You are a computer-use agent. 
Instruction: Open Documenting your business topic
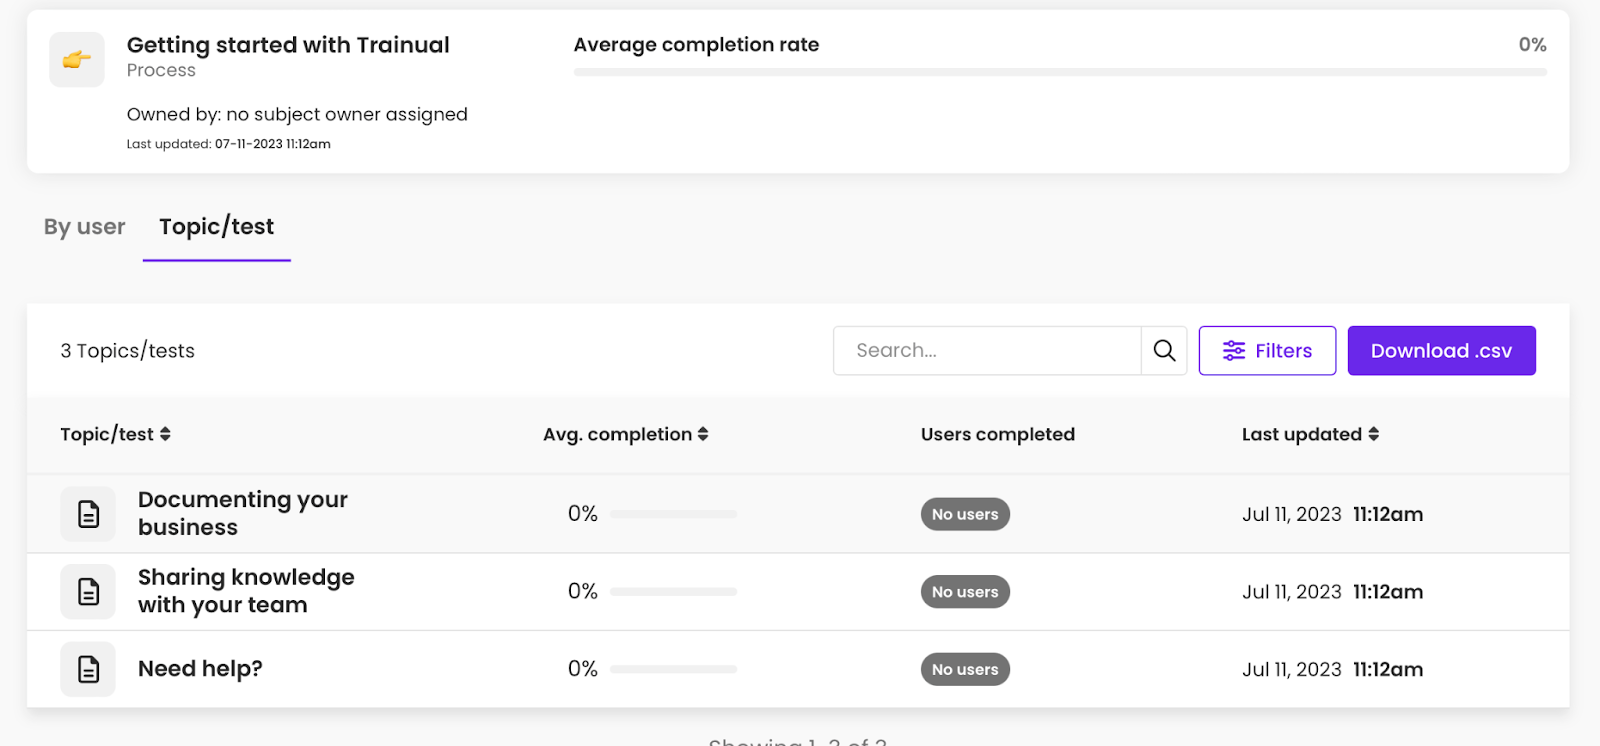[243, 513]
